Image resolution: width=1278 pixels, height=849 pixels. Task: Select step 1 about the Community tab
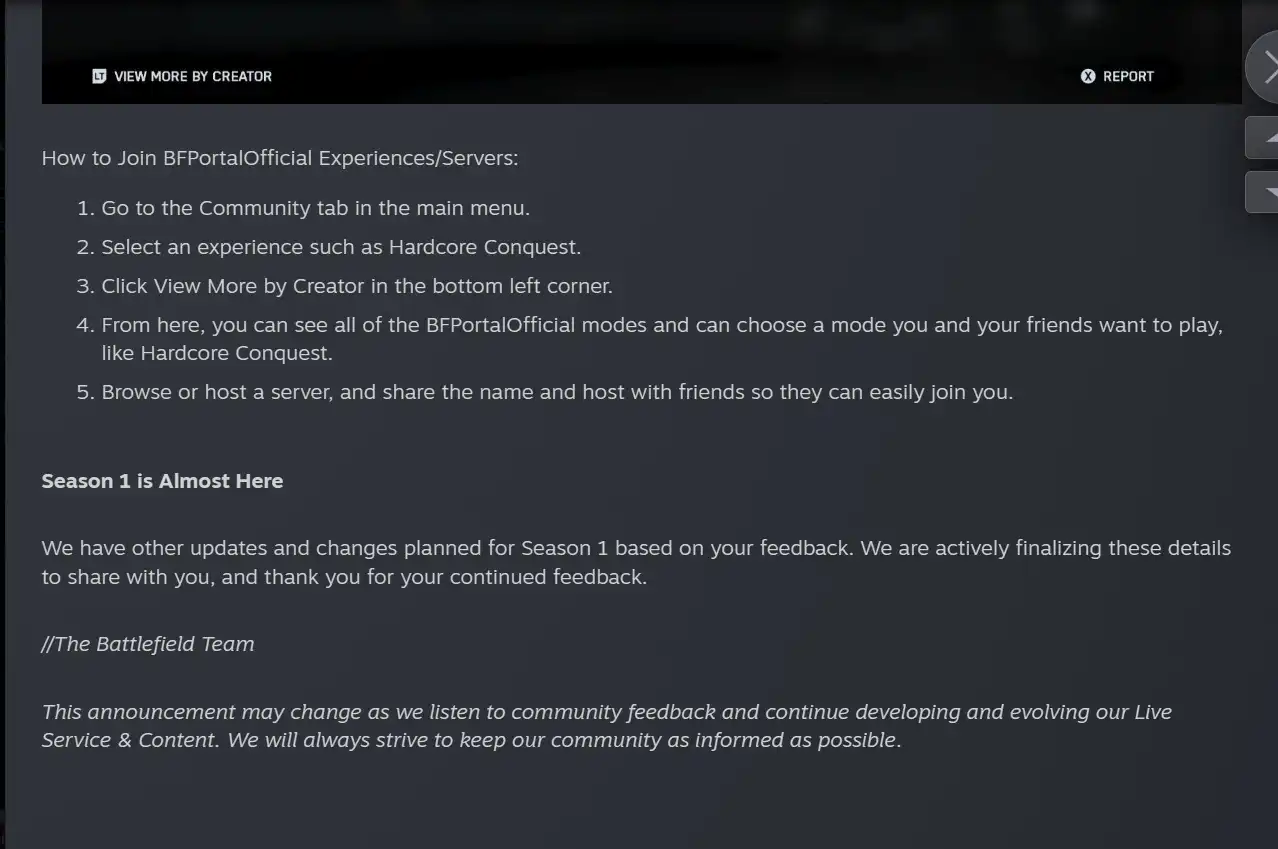[315, 208]
